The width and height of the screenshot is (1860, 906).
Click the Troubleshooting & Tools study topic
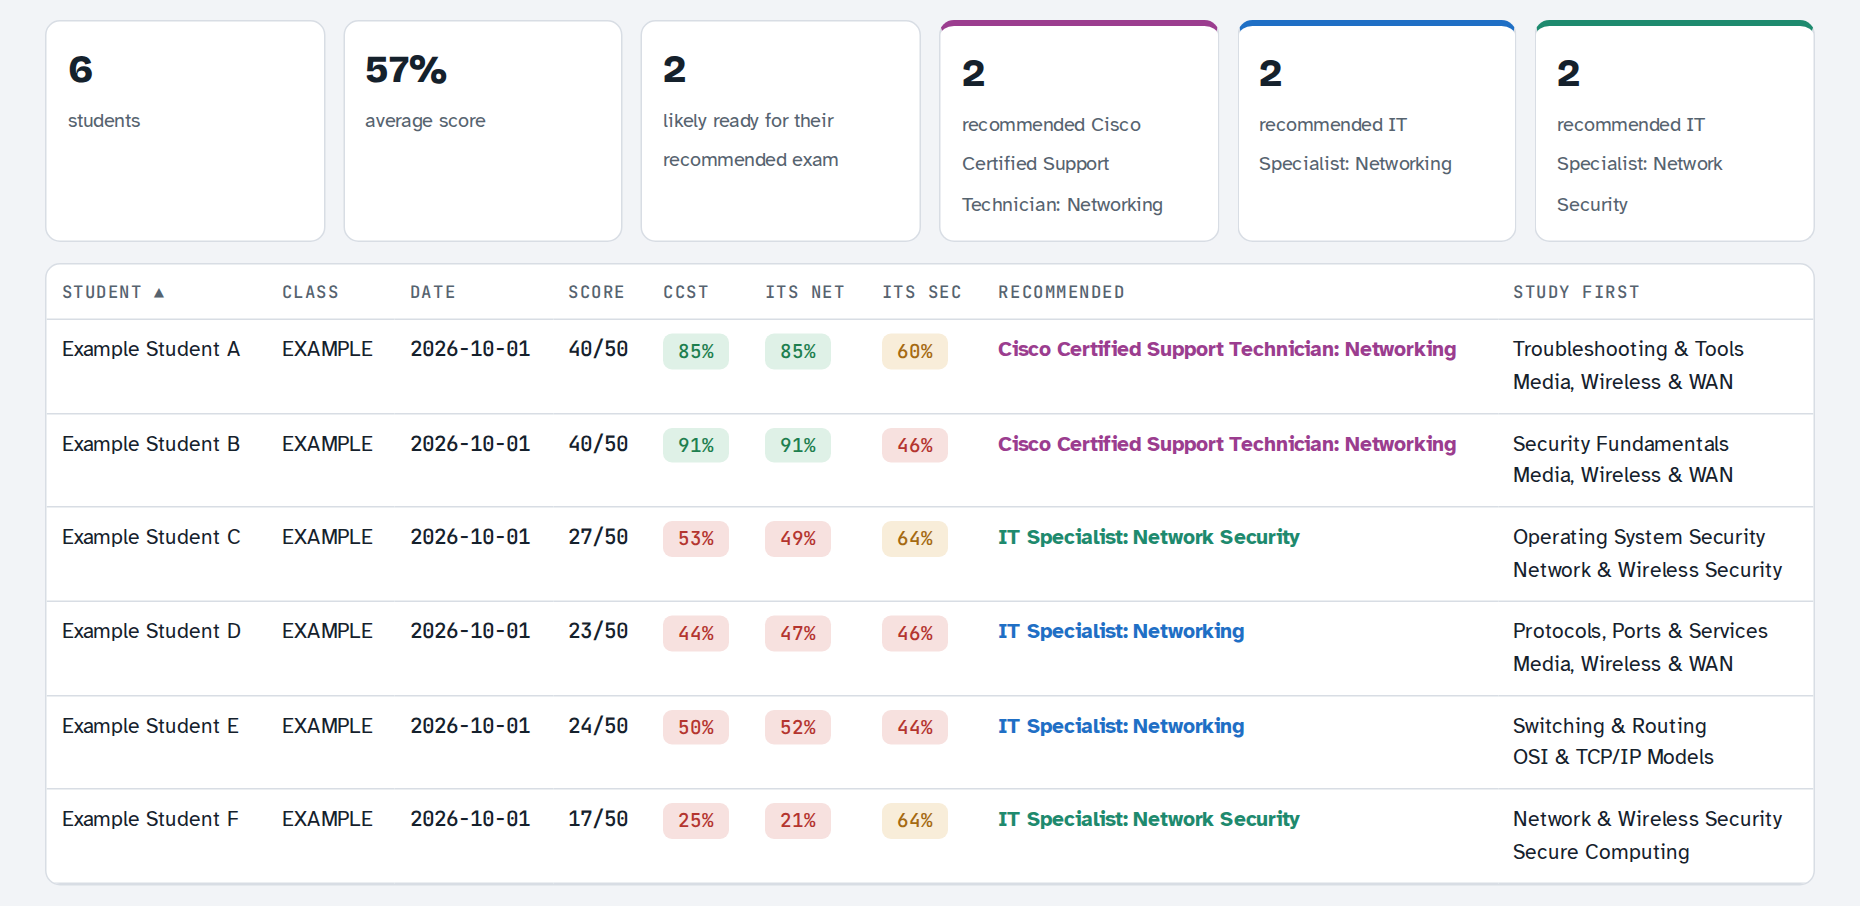point(1628,349)
